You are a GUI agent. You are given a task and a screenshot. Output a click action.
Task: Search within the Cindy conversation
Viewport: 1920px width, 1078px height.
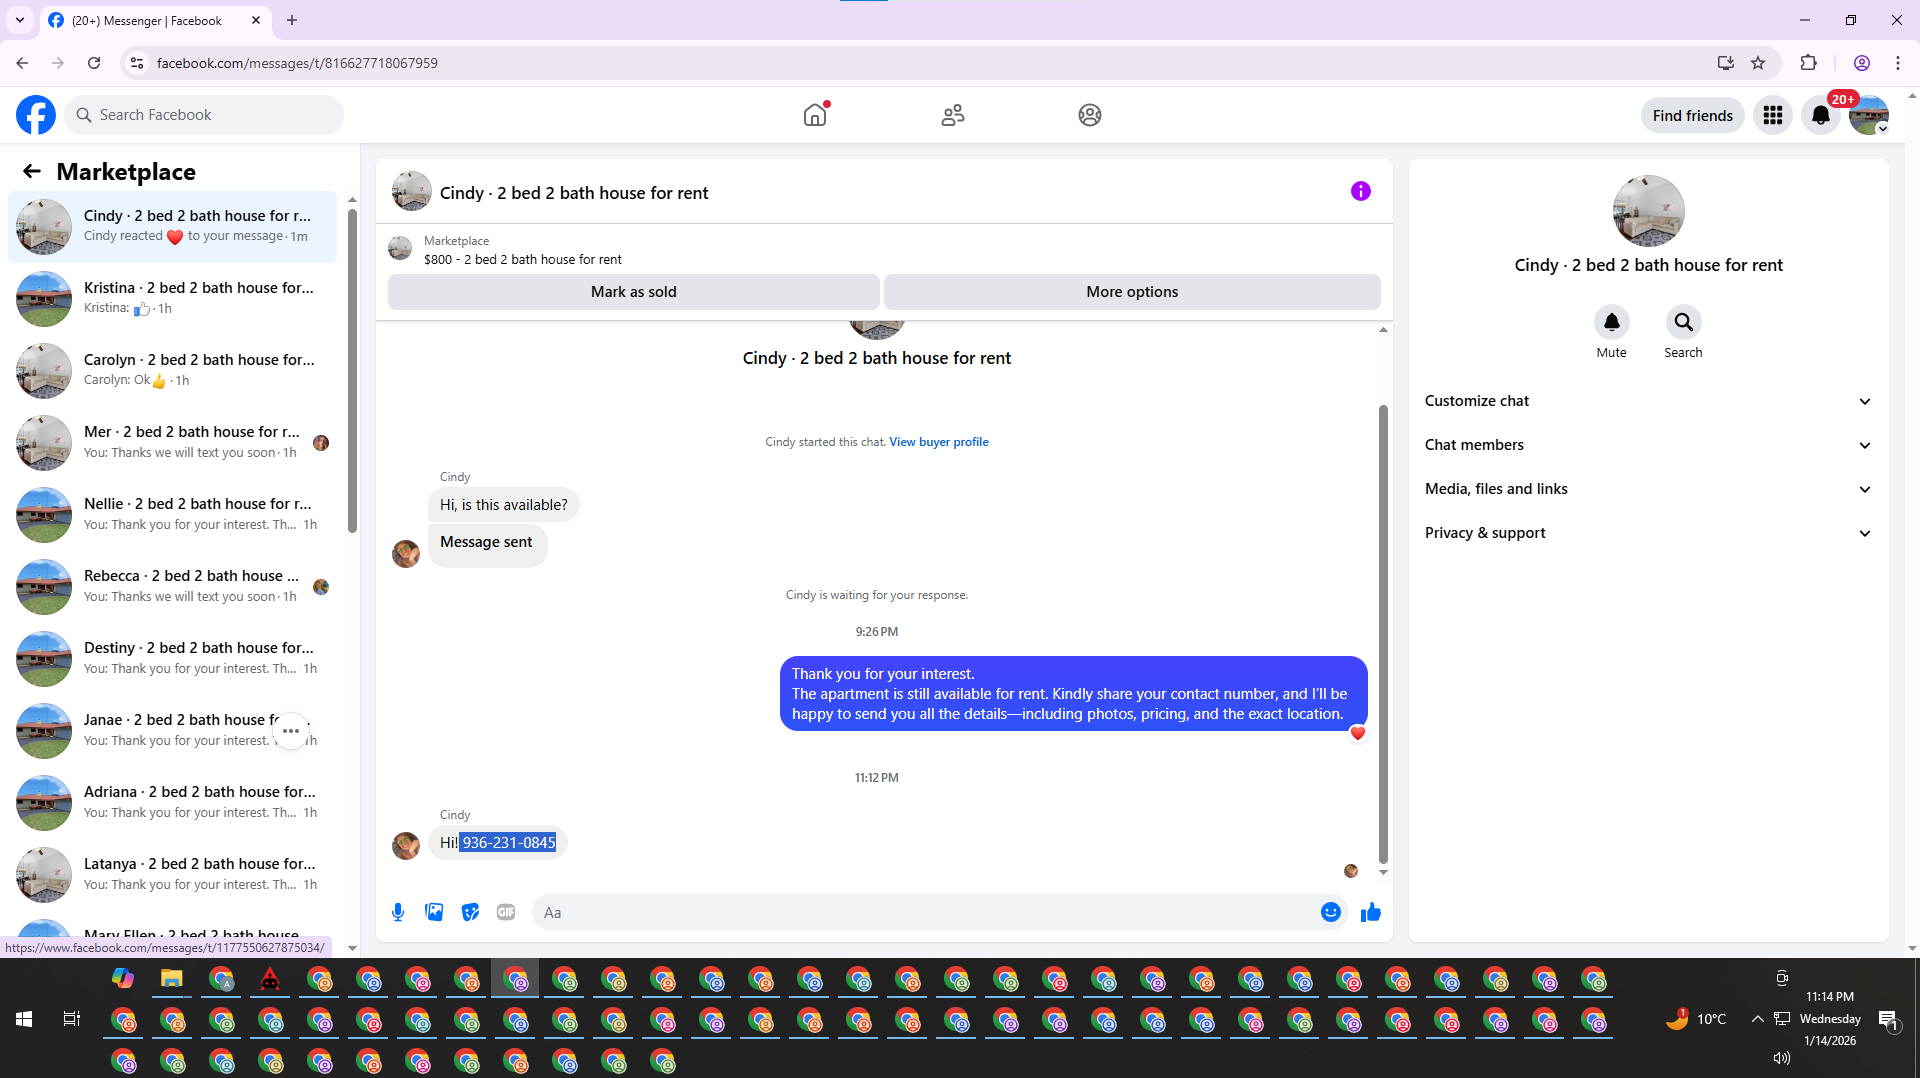click(x=1683, y=322)
